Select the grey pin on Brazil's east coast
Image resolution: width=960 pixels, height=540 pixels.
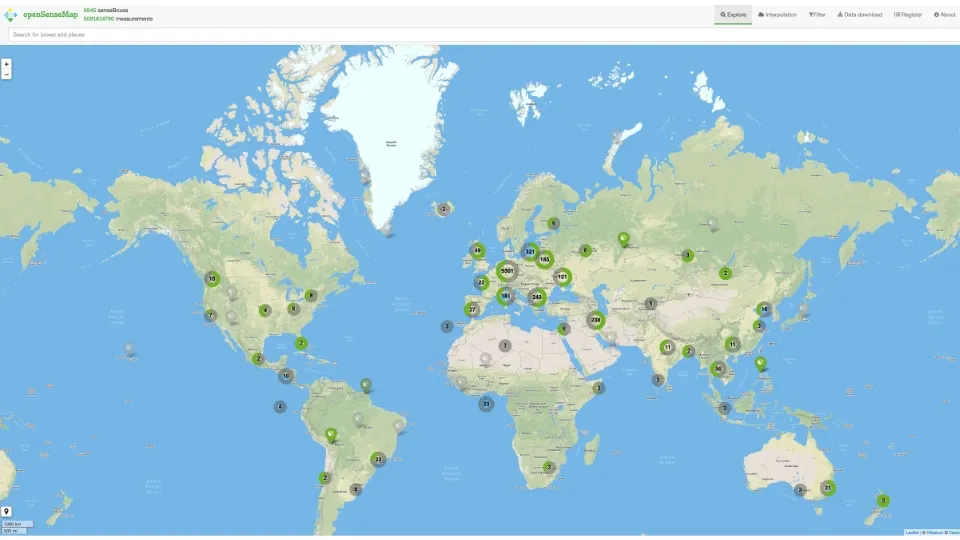point(399,426)
